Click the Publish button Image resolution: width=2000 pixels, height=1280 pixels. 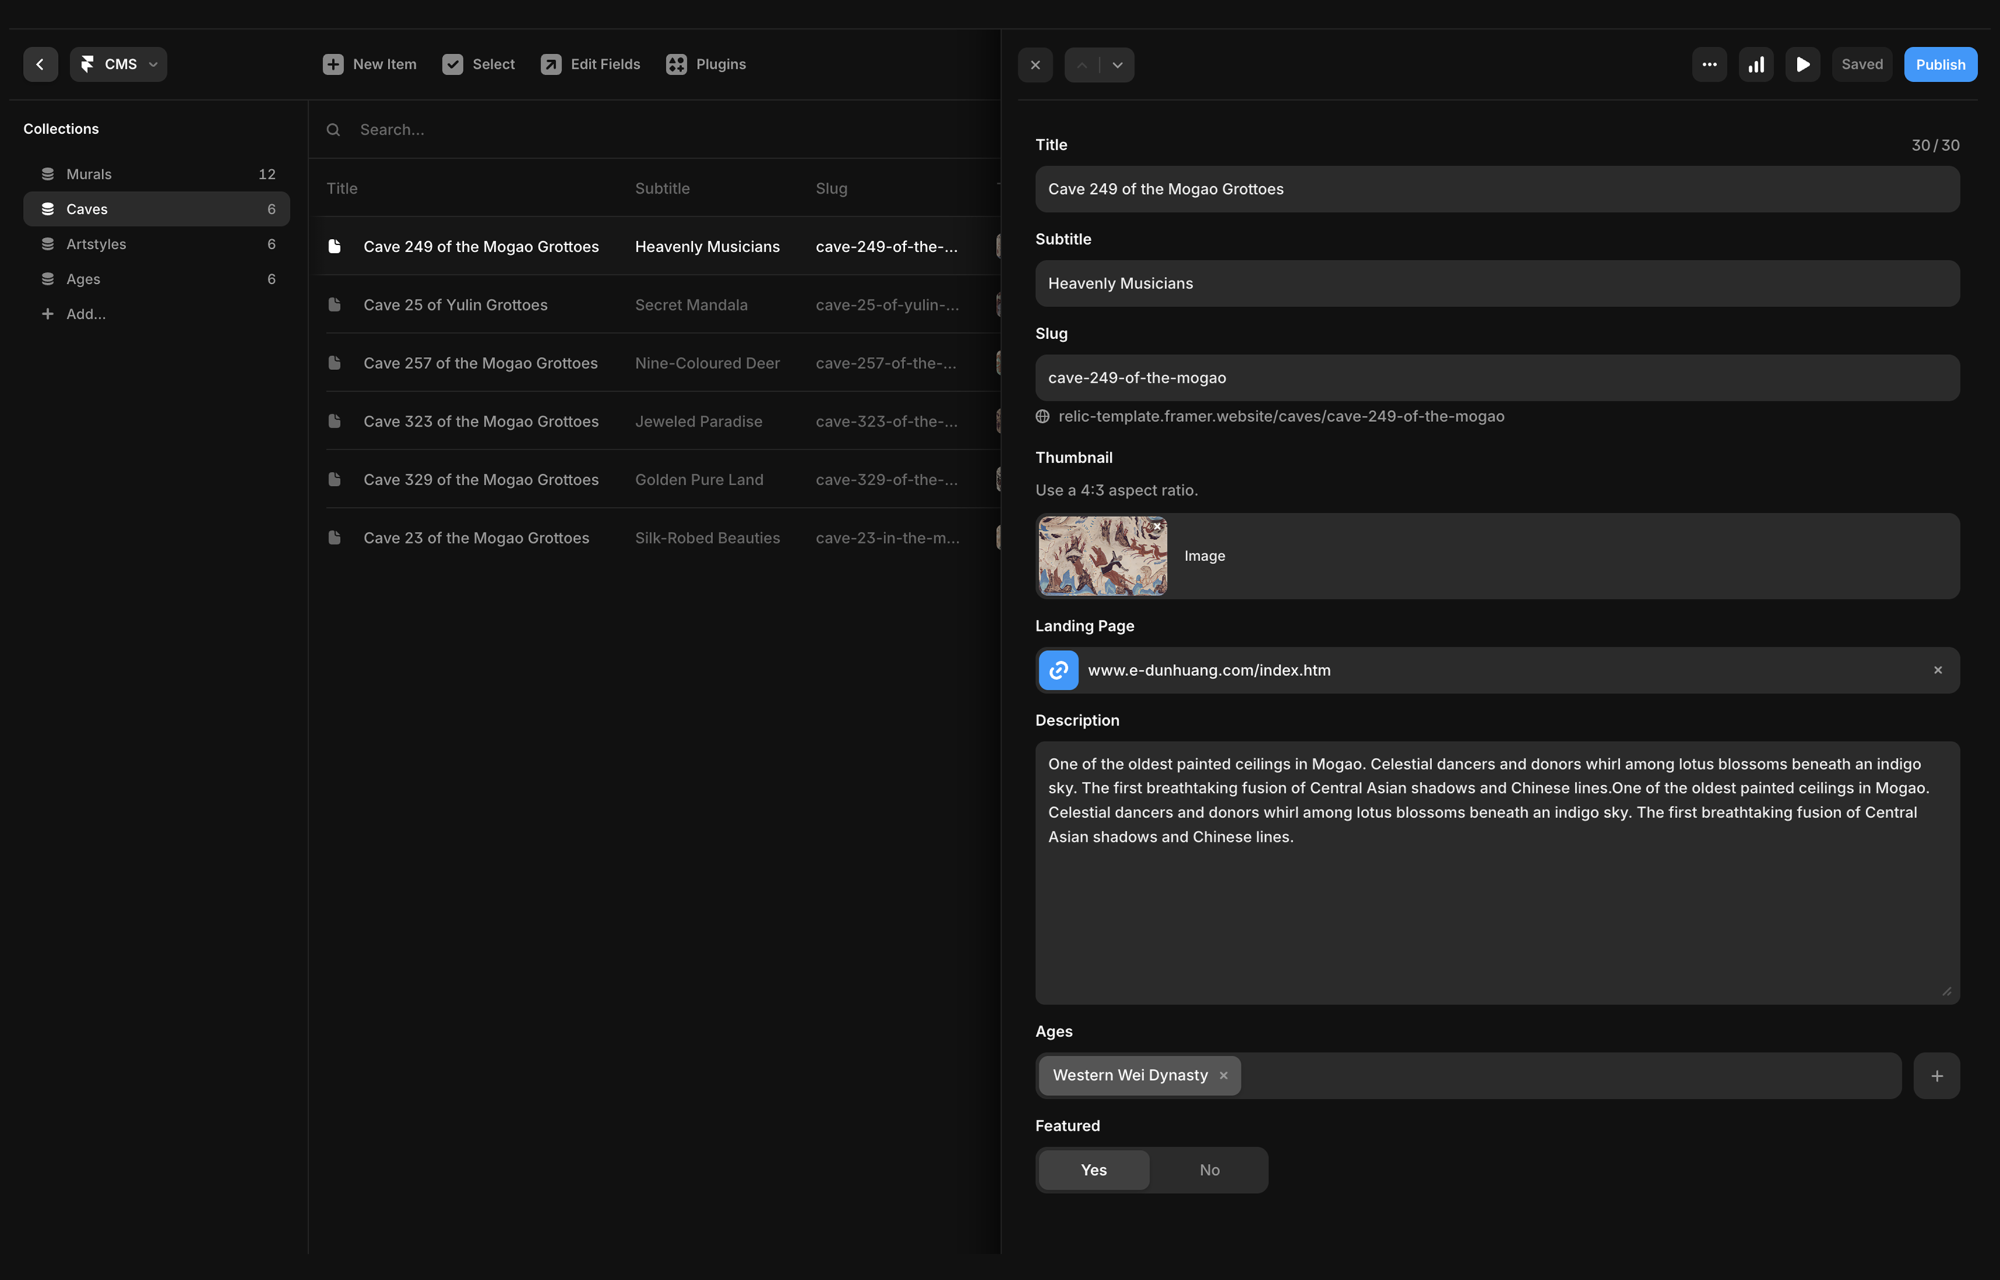click(x=1940, y=65)
